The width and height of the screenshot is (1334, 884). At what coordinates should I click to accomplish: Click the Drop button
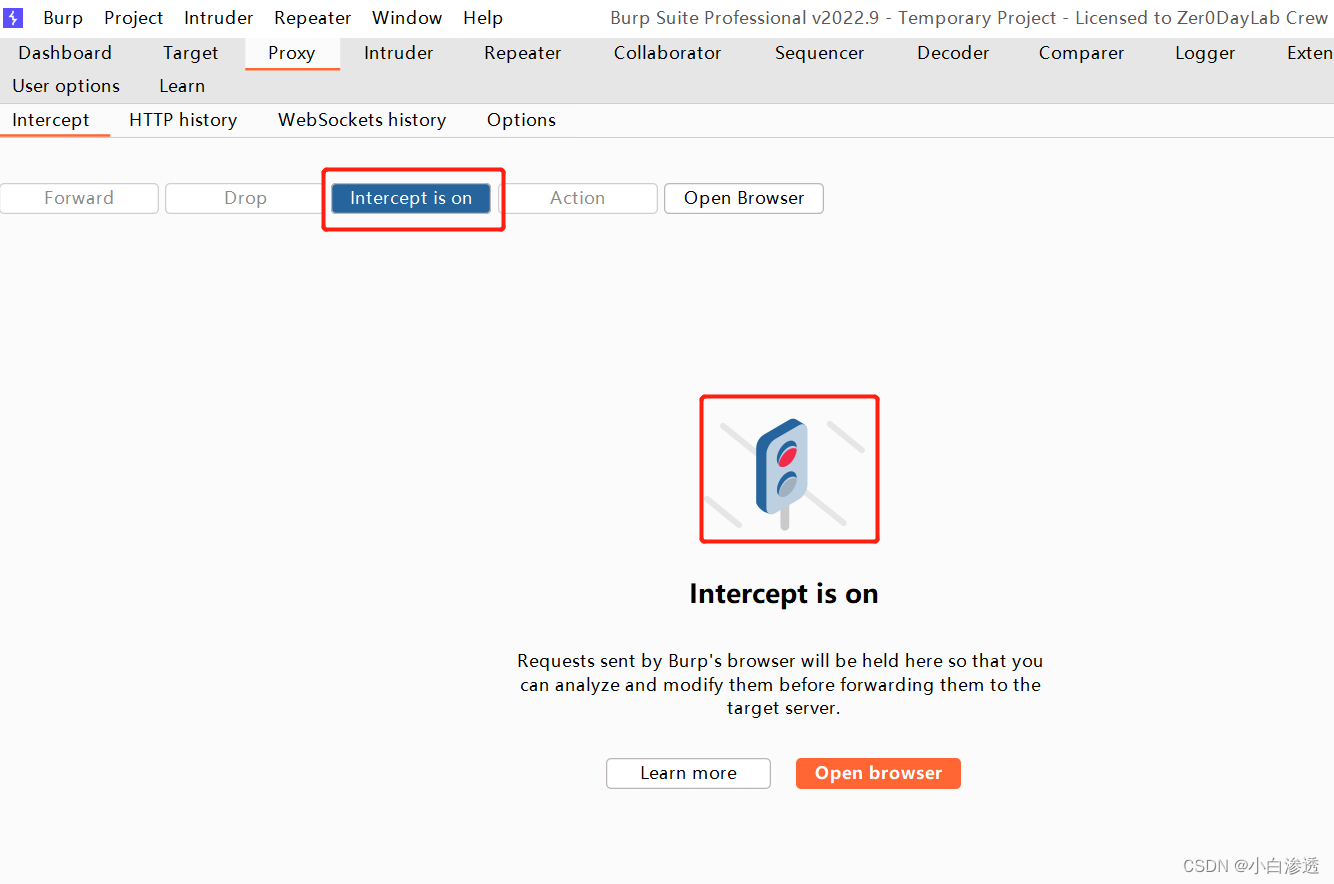point(245,198)
